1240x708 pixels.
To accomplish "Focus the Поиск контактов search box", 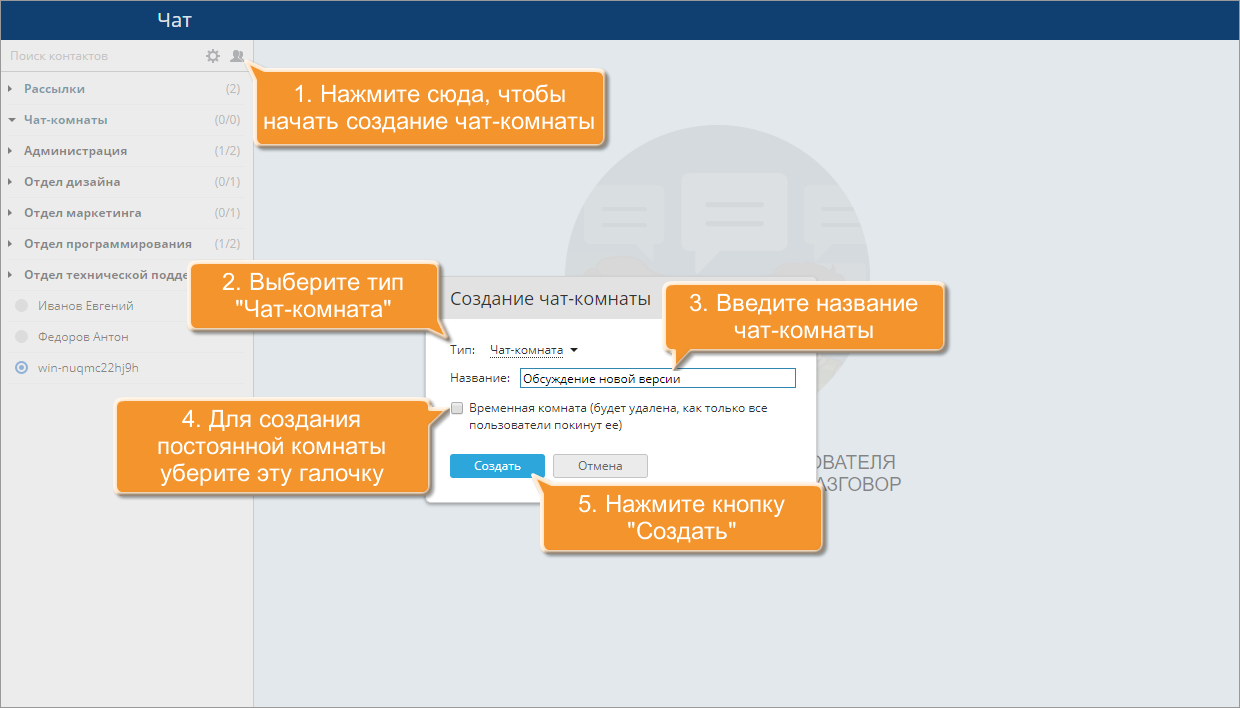I will [x=100, y=56].
